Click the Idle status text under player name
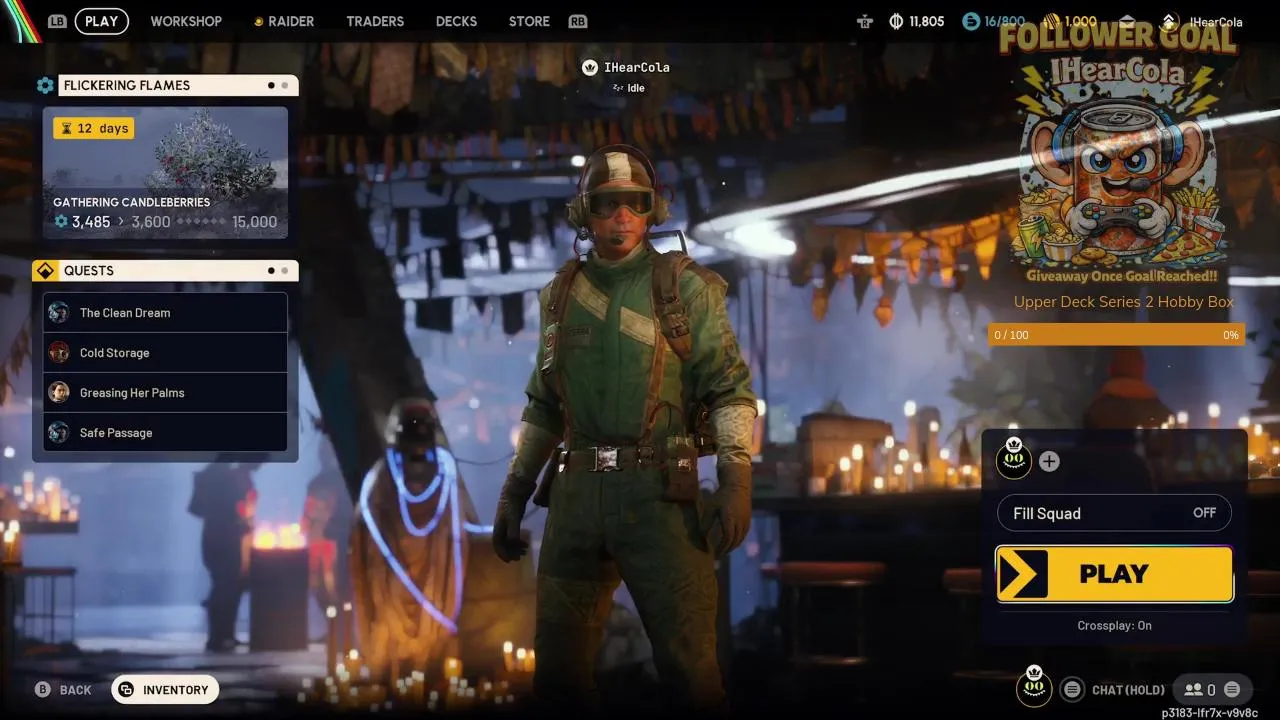Screen dimensions: 1280x720 tap(636, 88)
